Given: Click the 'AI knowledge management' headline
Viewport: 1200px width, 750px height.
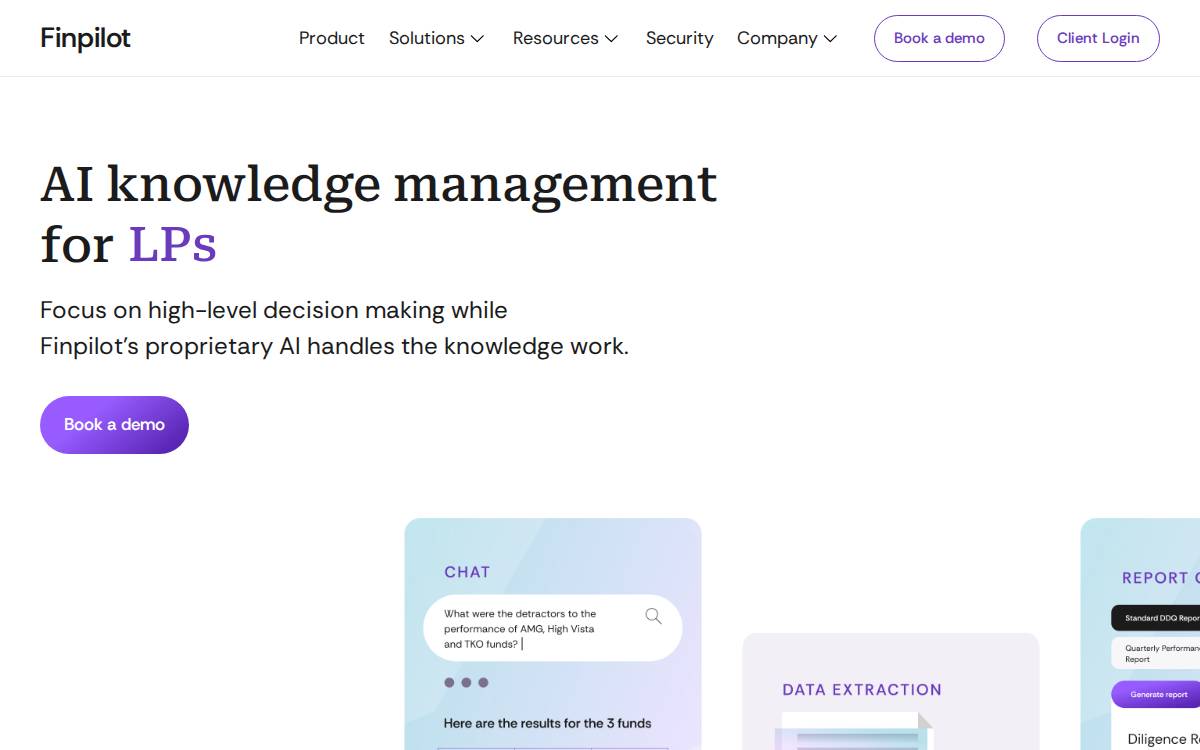Looking at the screenshot, I should pyautogui.click(x=379, y=184).
